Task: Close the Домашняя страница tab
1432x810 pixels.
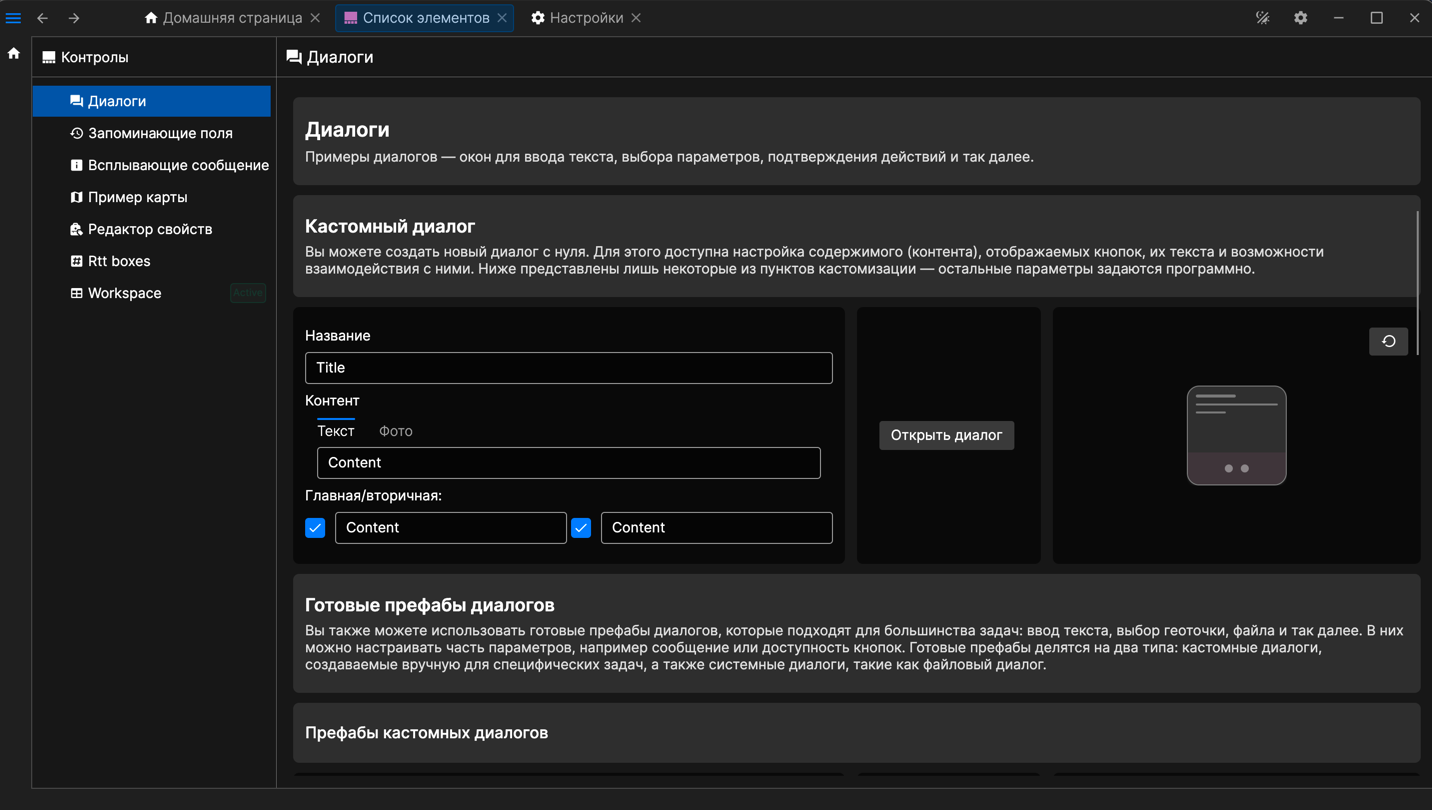Action: 315,18
